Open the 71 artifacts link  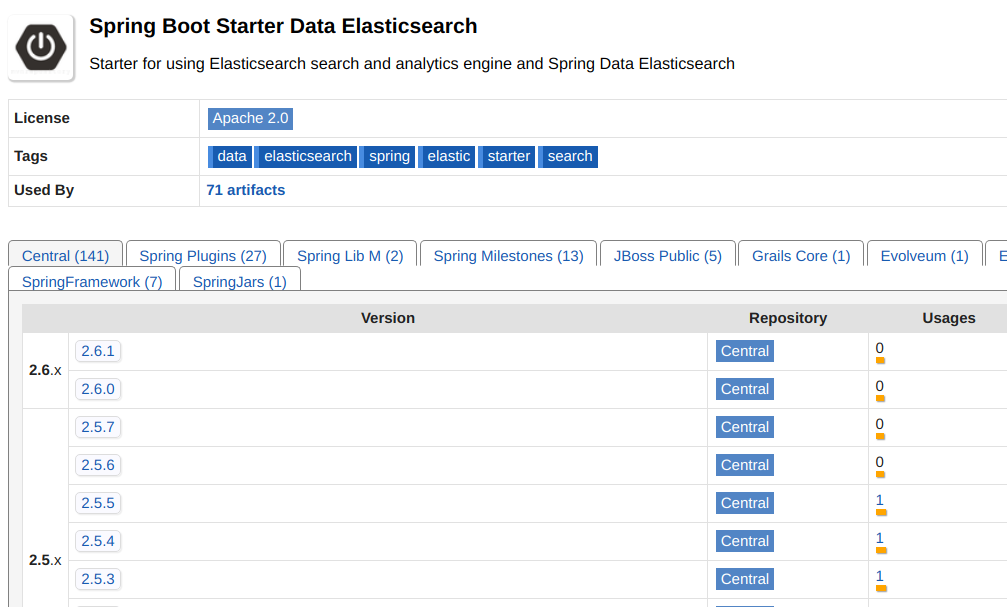(x=245, y=190)
